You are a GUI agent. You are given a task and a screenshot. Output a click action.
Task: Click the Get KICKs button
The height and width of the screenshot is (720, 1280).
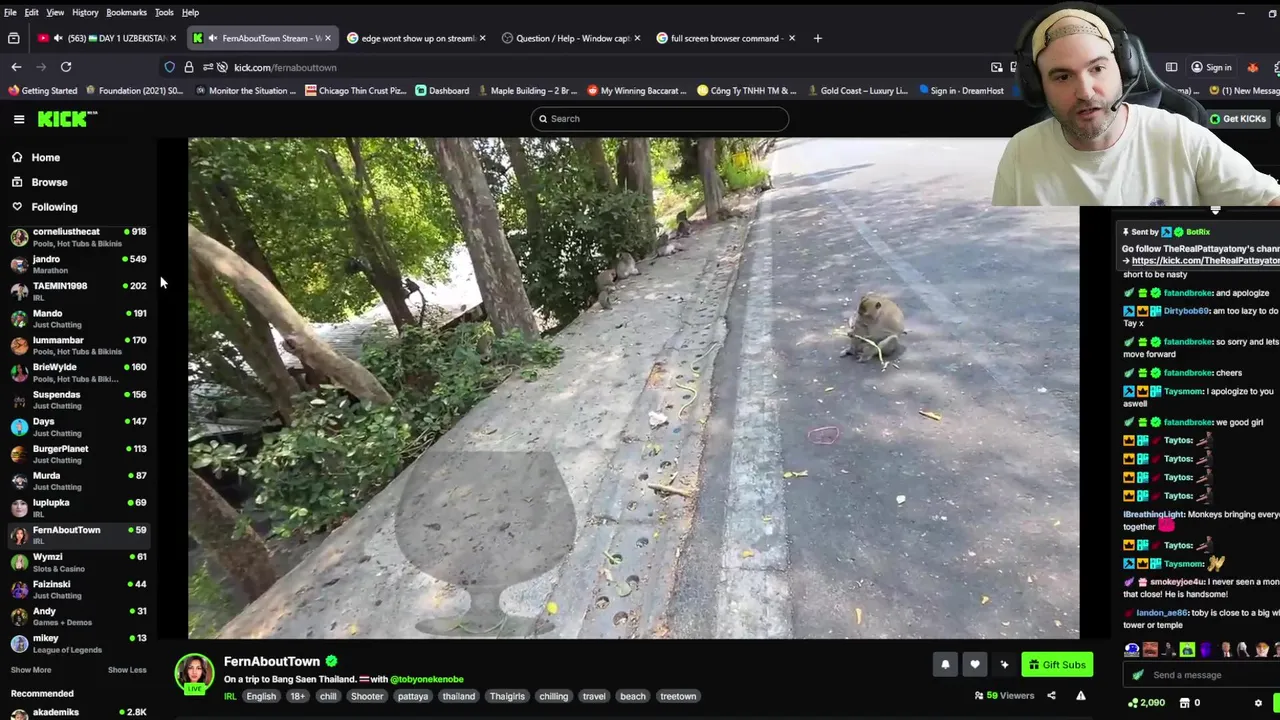(1238, 118)
